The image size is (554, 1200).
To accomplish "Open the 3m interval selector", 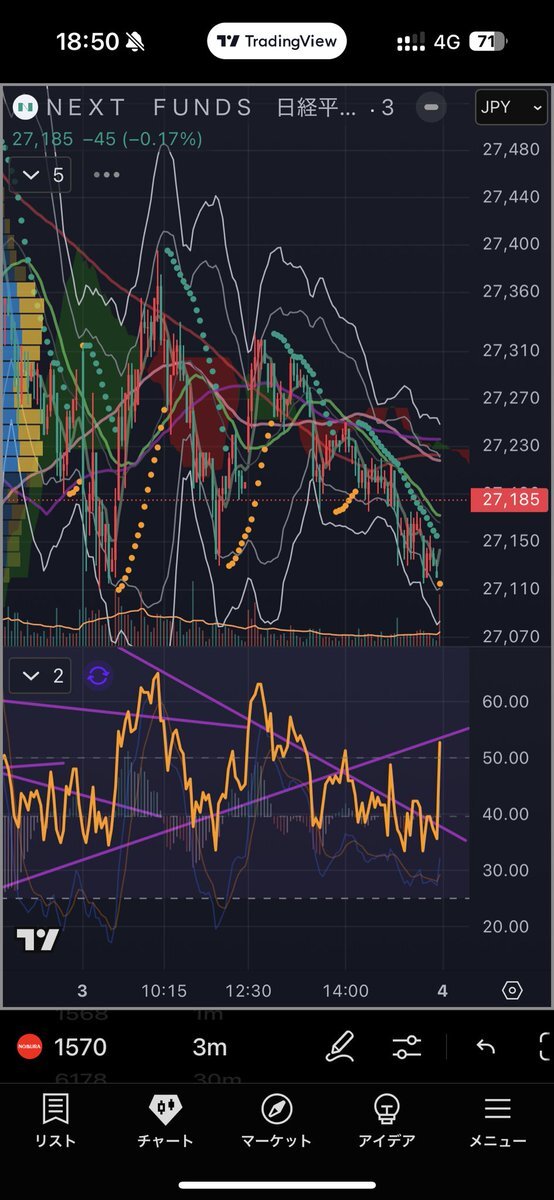I will [x=209, y=1047].
